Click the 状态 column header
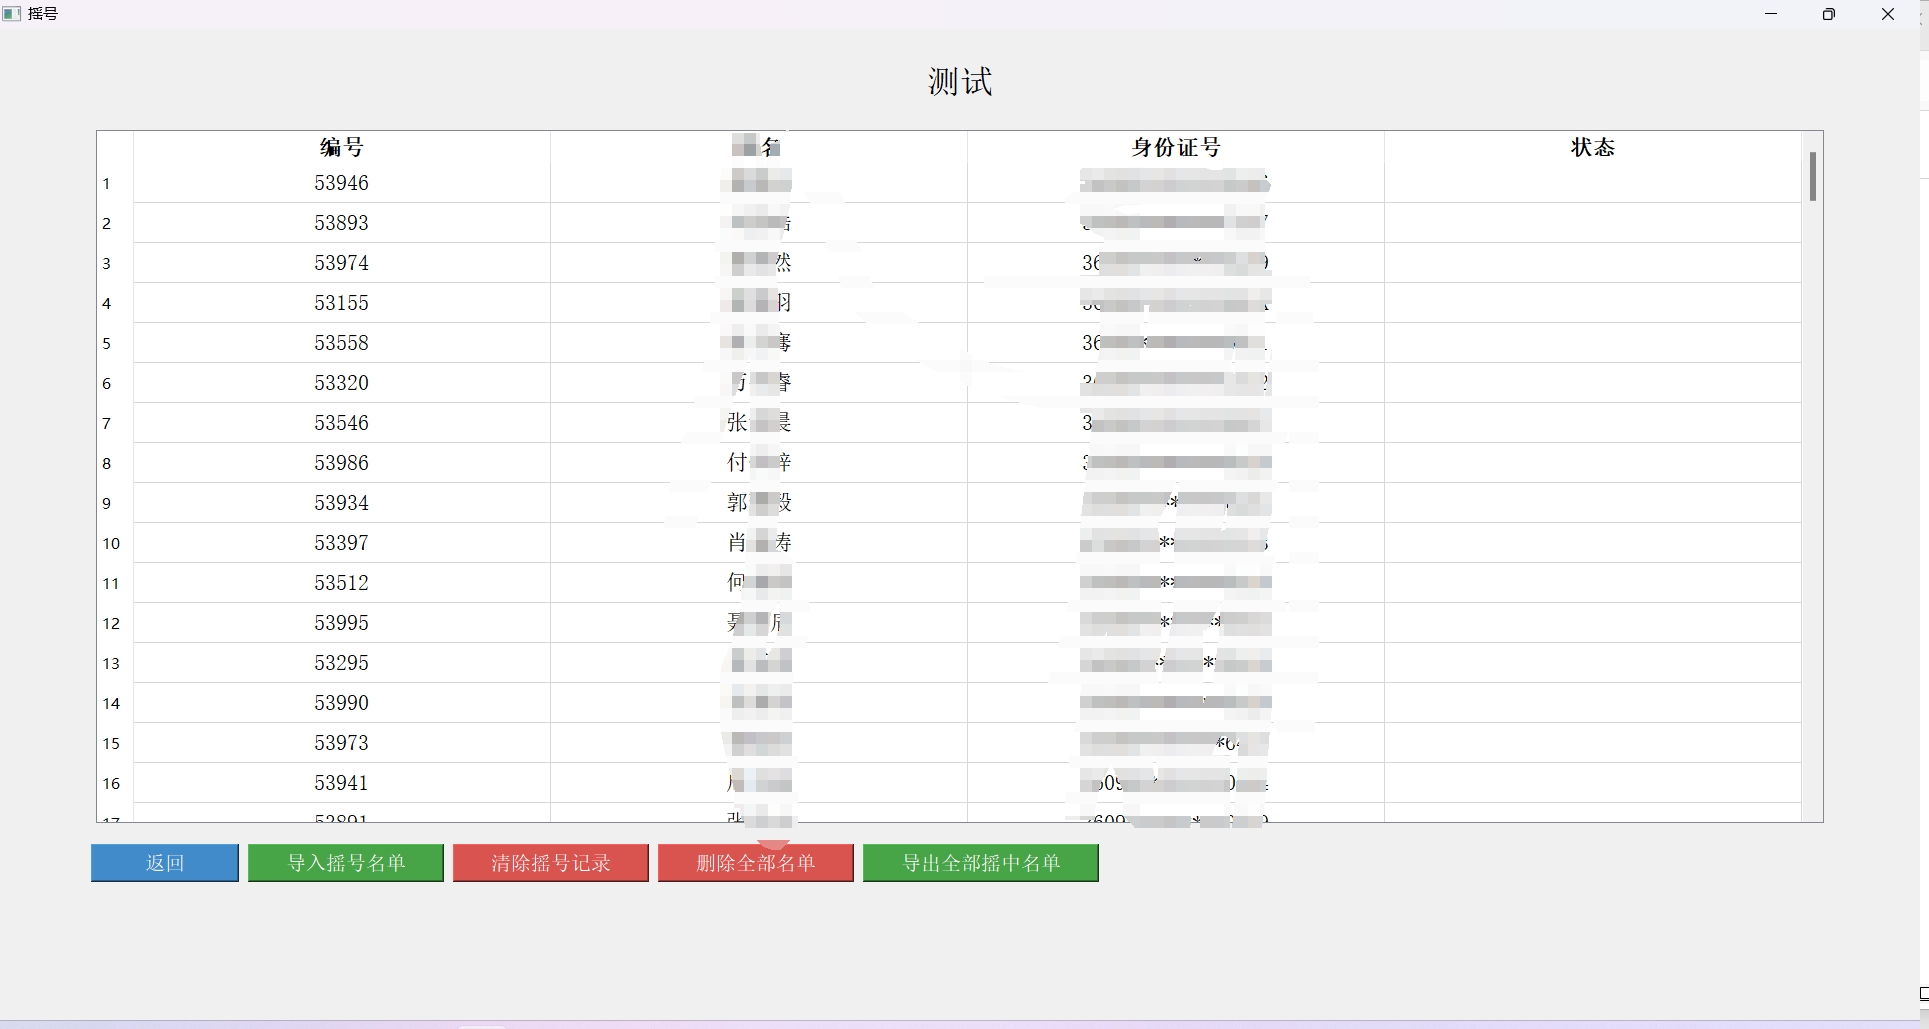Screen dimensions: 1929x1029 tap(1593, 147)
